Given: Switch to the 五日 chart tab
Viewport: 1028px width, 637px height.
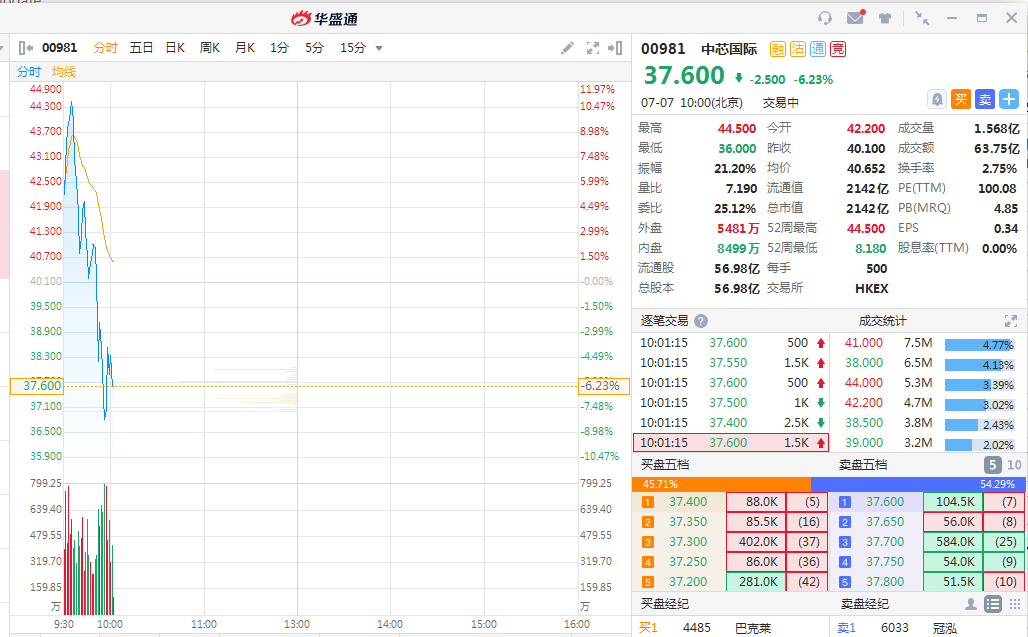Looking at the screenshot, I should 141,48.
